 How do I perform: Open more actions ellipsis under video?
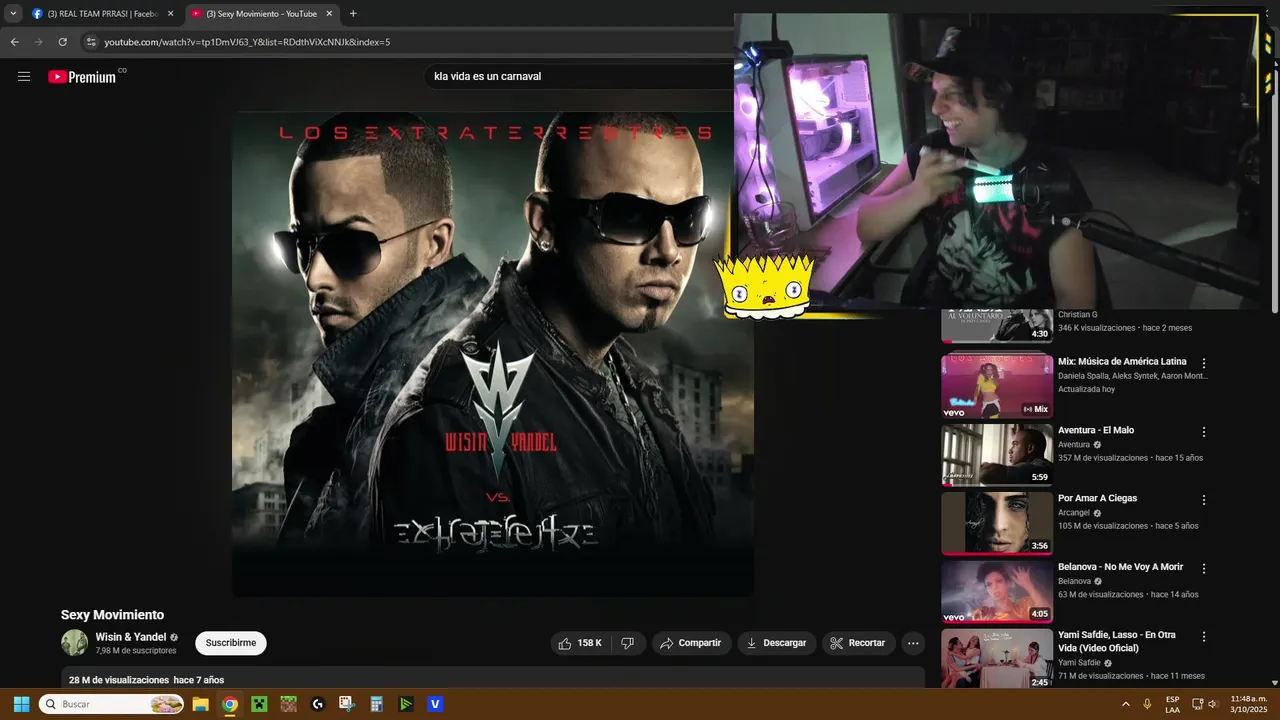coord(912,643)
